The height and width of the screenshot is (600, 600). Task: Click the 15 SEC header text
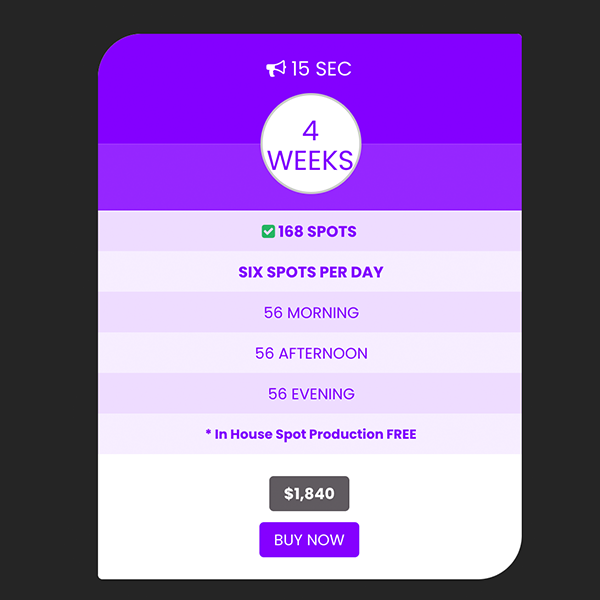point(321,69)
